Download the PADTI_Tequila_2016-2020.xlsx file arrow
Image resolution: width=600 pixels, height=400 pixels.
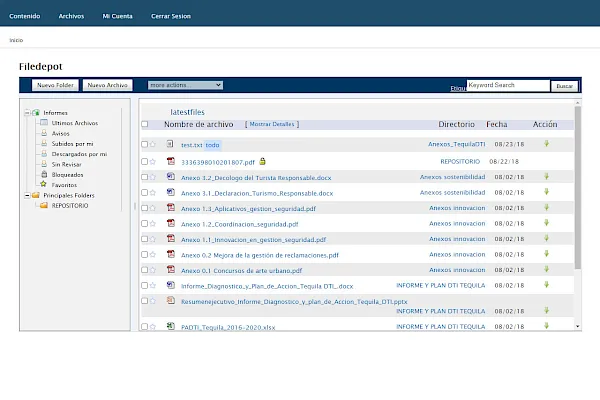tap(546, 326)
